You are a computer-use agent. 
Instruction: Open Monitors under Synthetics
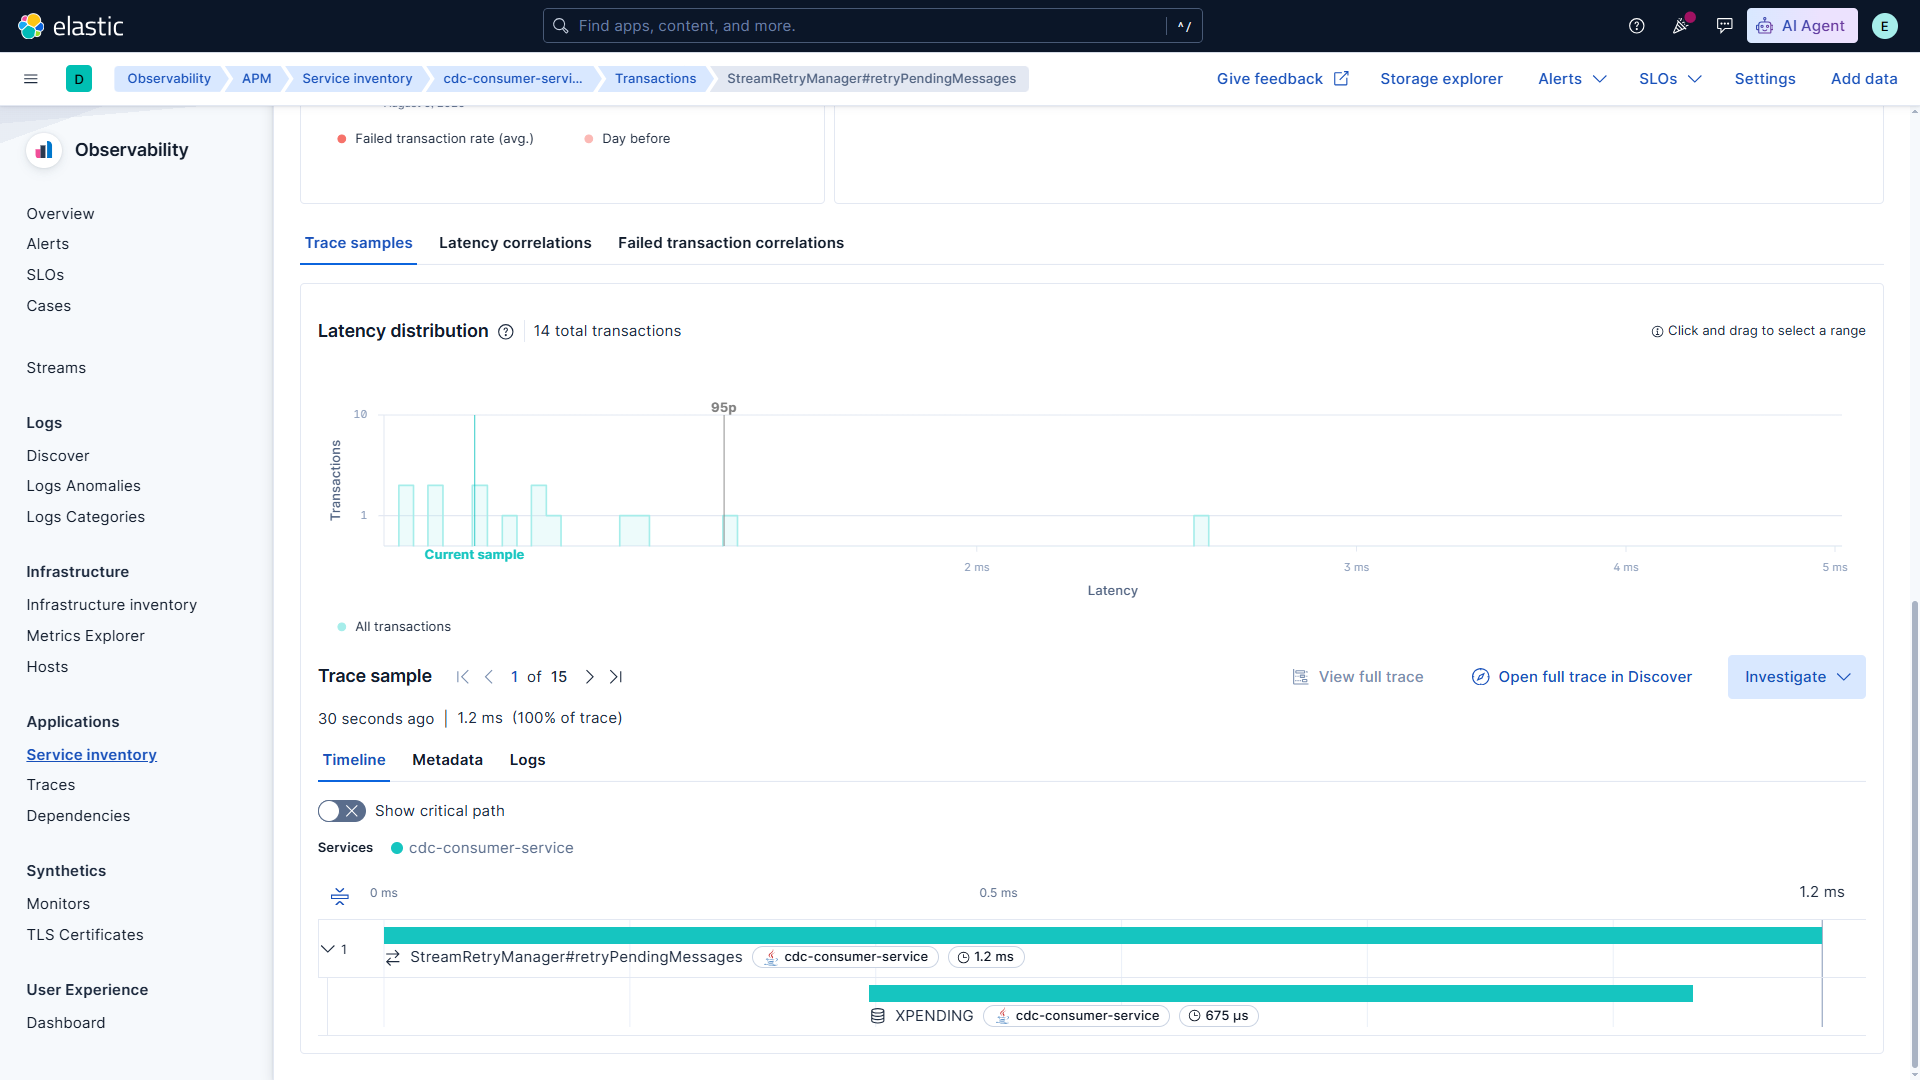pyautogui.click(x=58, y=904)
